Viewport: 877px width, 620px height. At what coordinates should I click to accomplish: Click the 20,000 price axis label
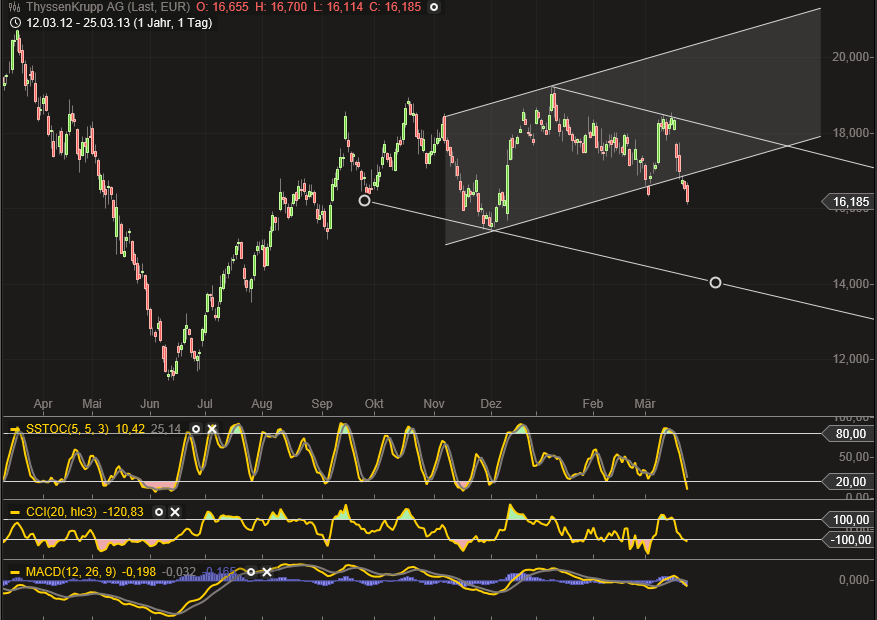click(x=850, y=57)
